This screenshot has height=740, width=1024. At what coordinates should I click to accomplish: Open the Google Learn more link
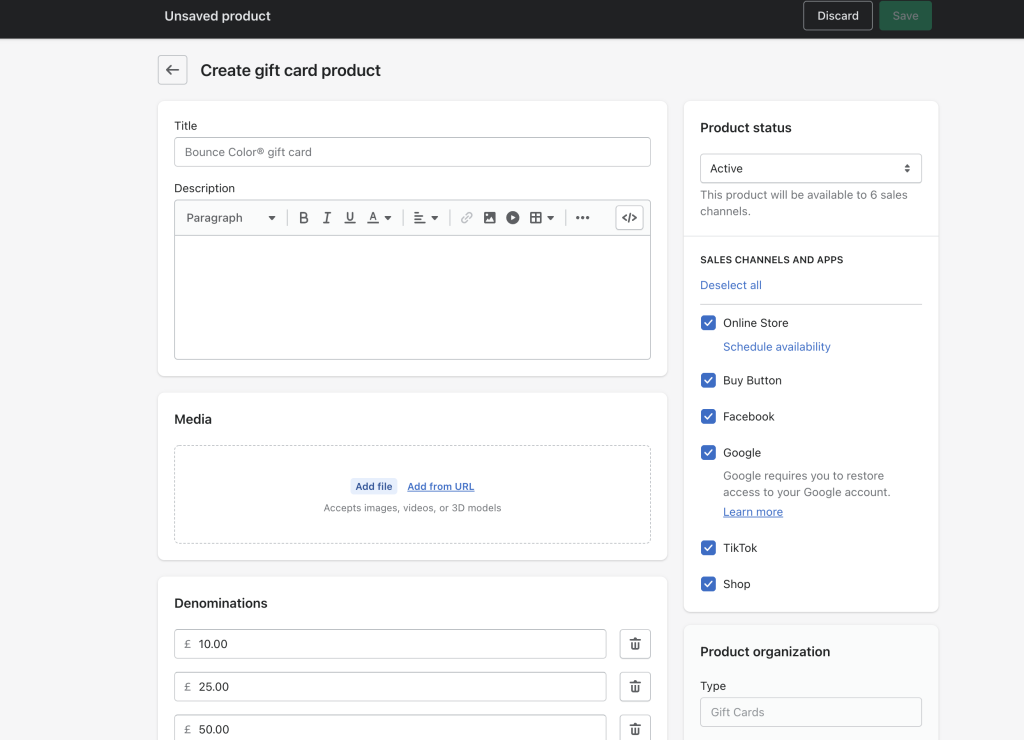753,512
